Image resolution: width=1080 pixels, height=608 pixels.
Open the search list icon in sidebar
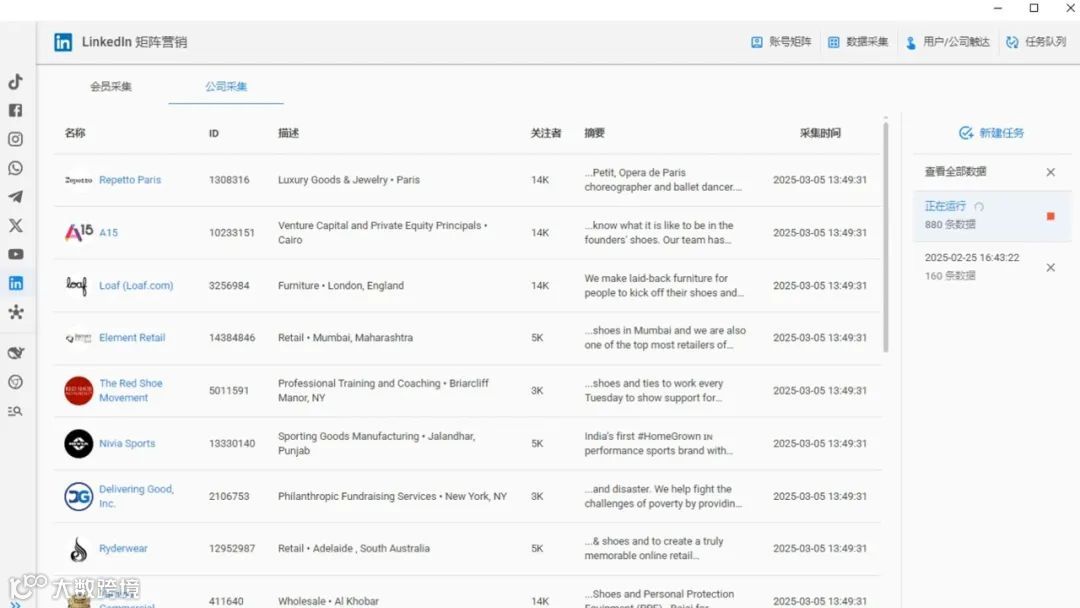pyautogui.click(x=15, y=411)
